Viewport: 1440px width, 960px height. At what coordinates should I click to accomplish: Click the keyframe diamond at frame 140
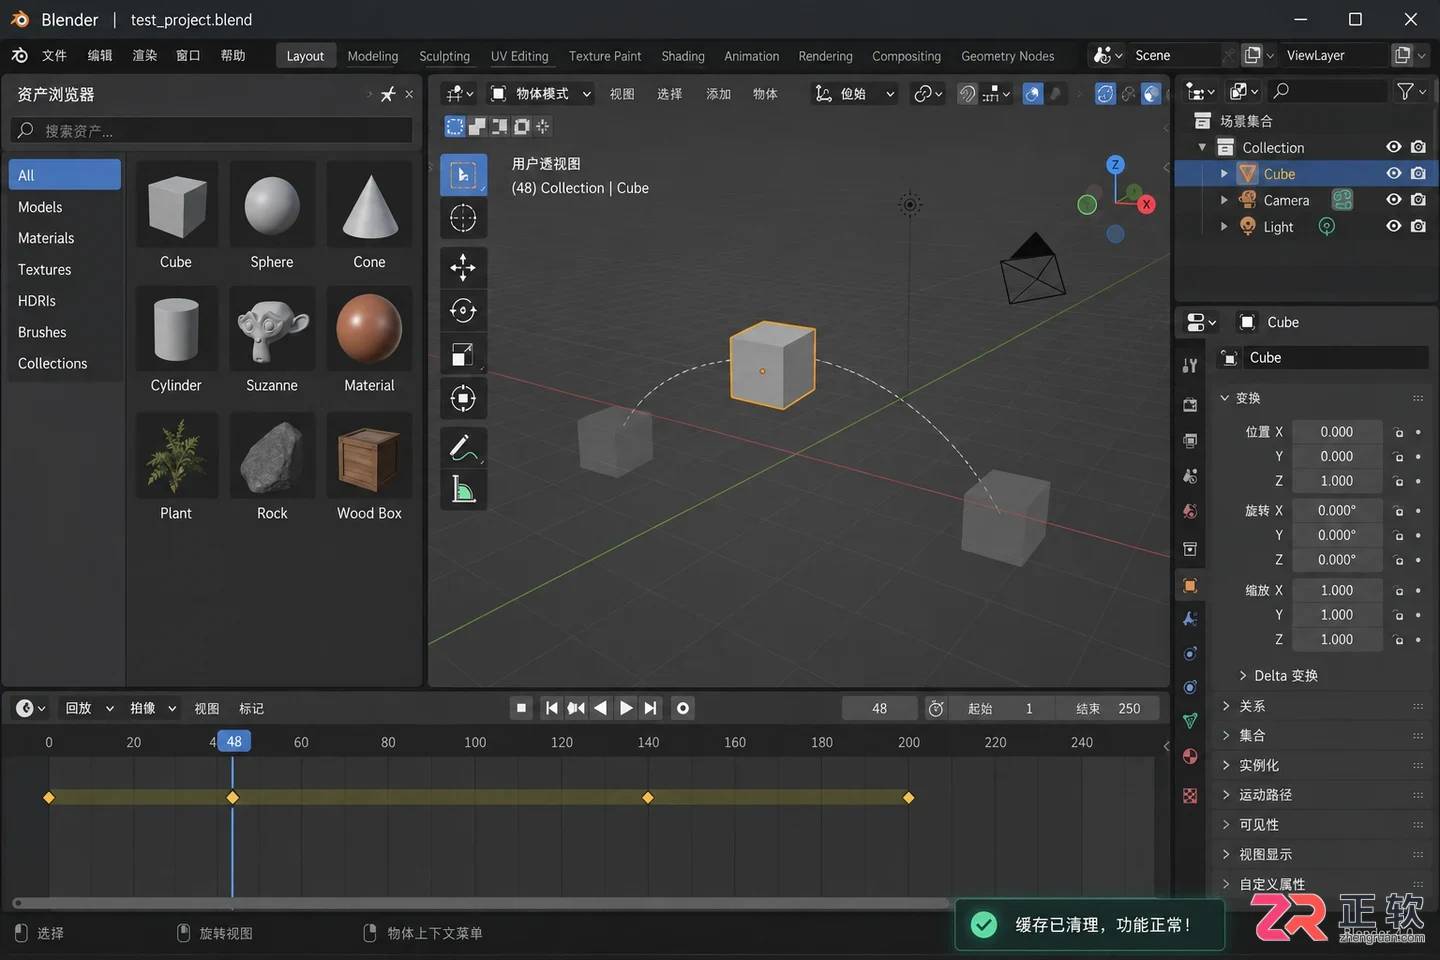648,798
